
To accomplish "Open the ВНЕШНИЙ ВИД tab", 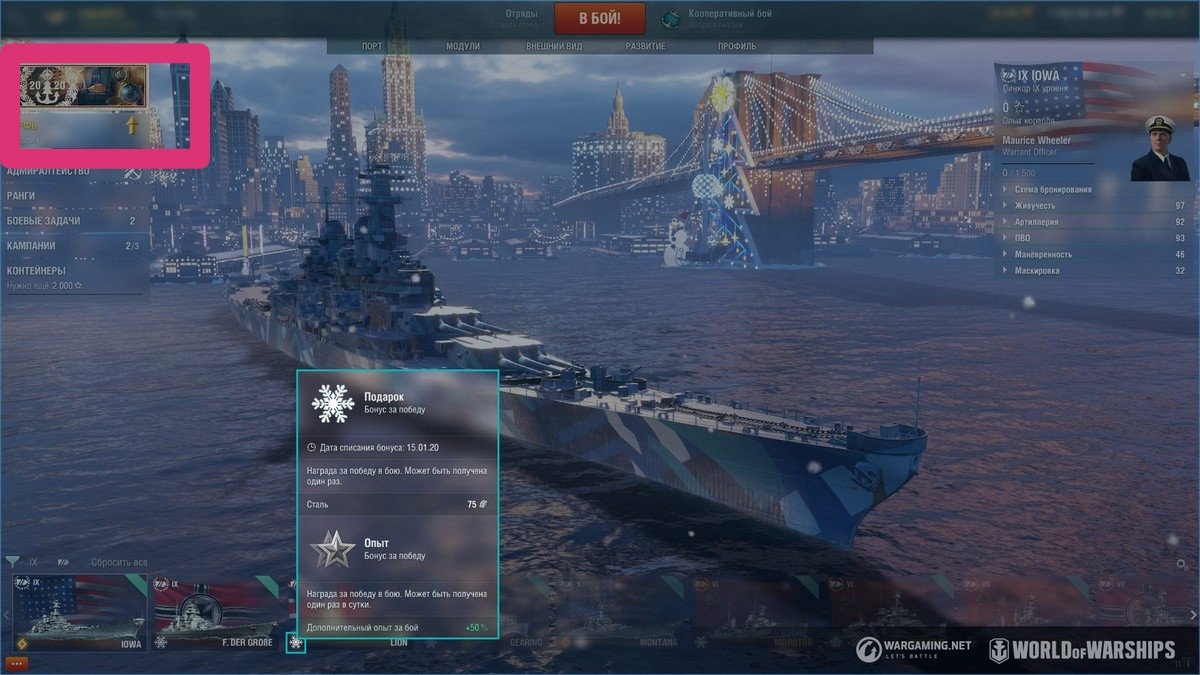I will 555,46.
